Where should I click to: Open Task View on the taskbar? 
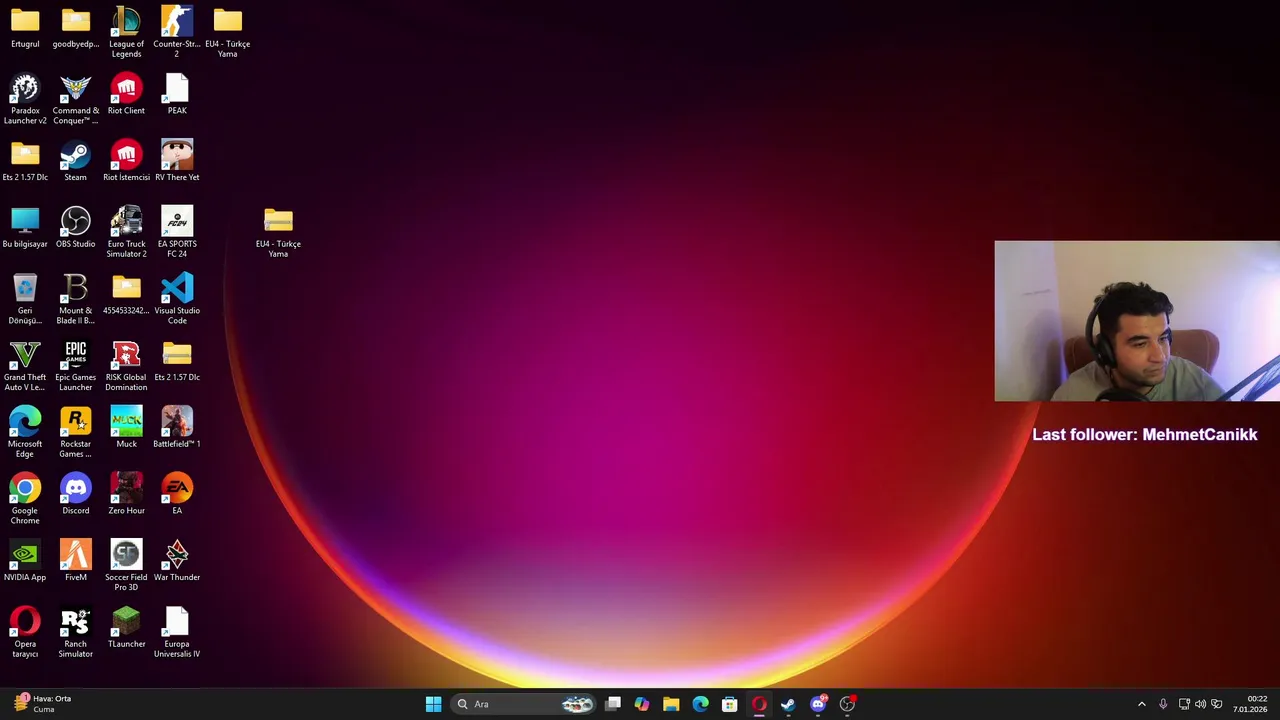click(x=613, y=704)
